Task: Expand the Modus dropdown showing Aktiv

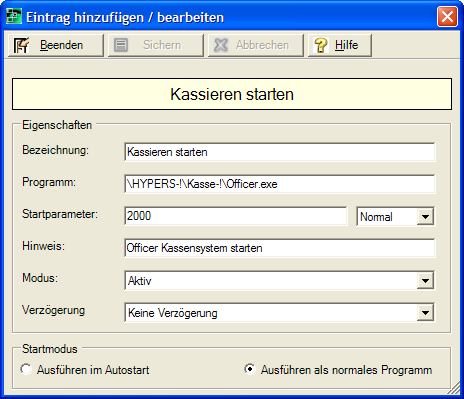Action: (x=425, y=281)
